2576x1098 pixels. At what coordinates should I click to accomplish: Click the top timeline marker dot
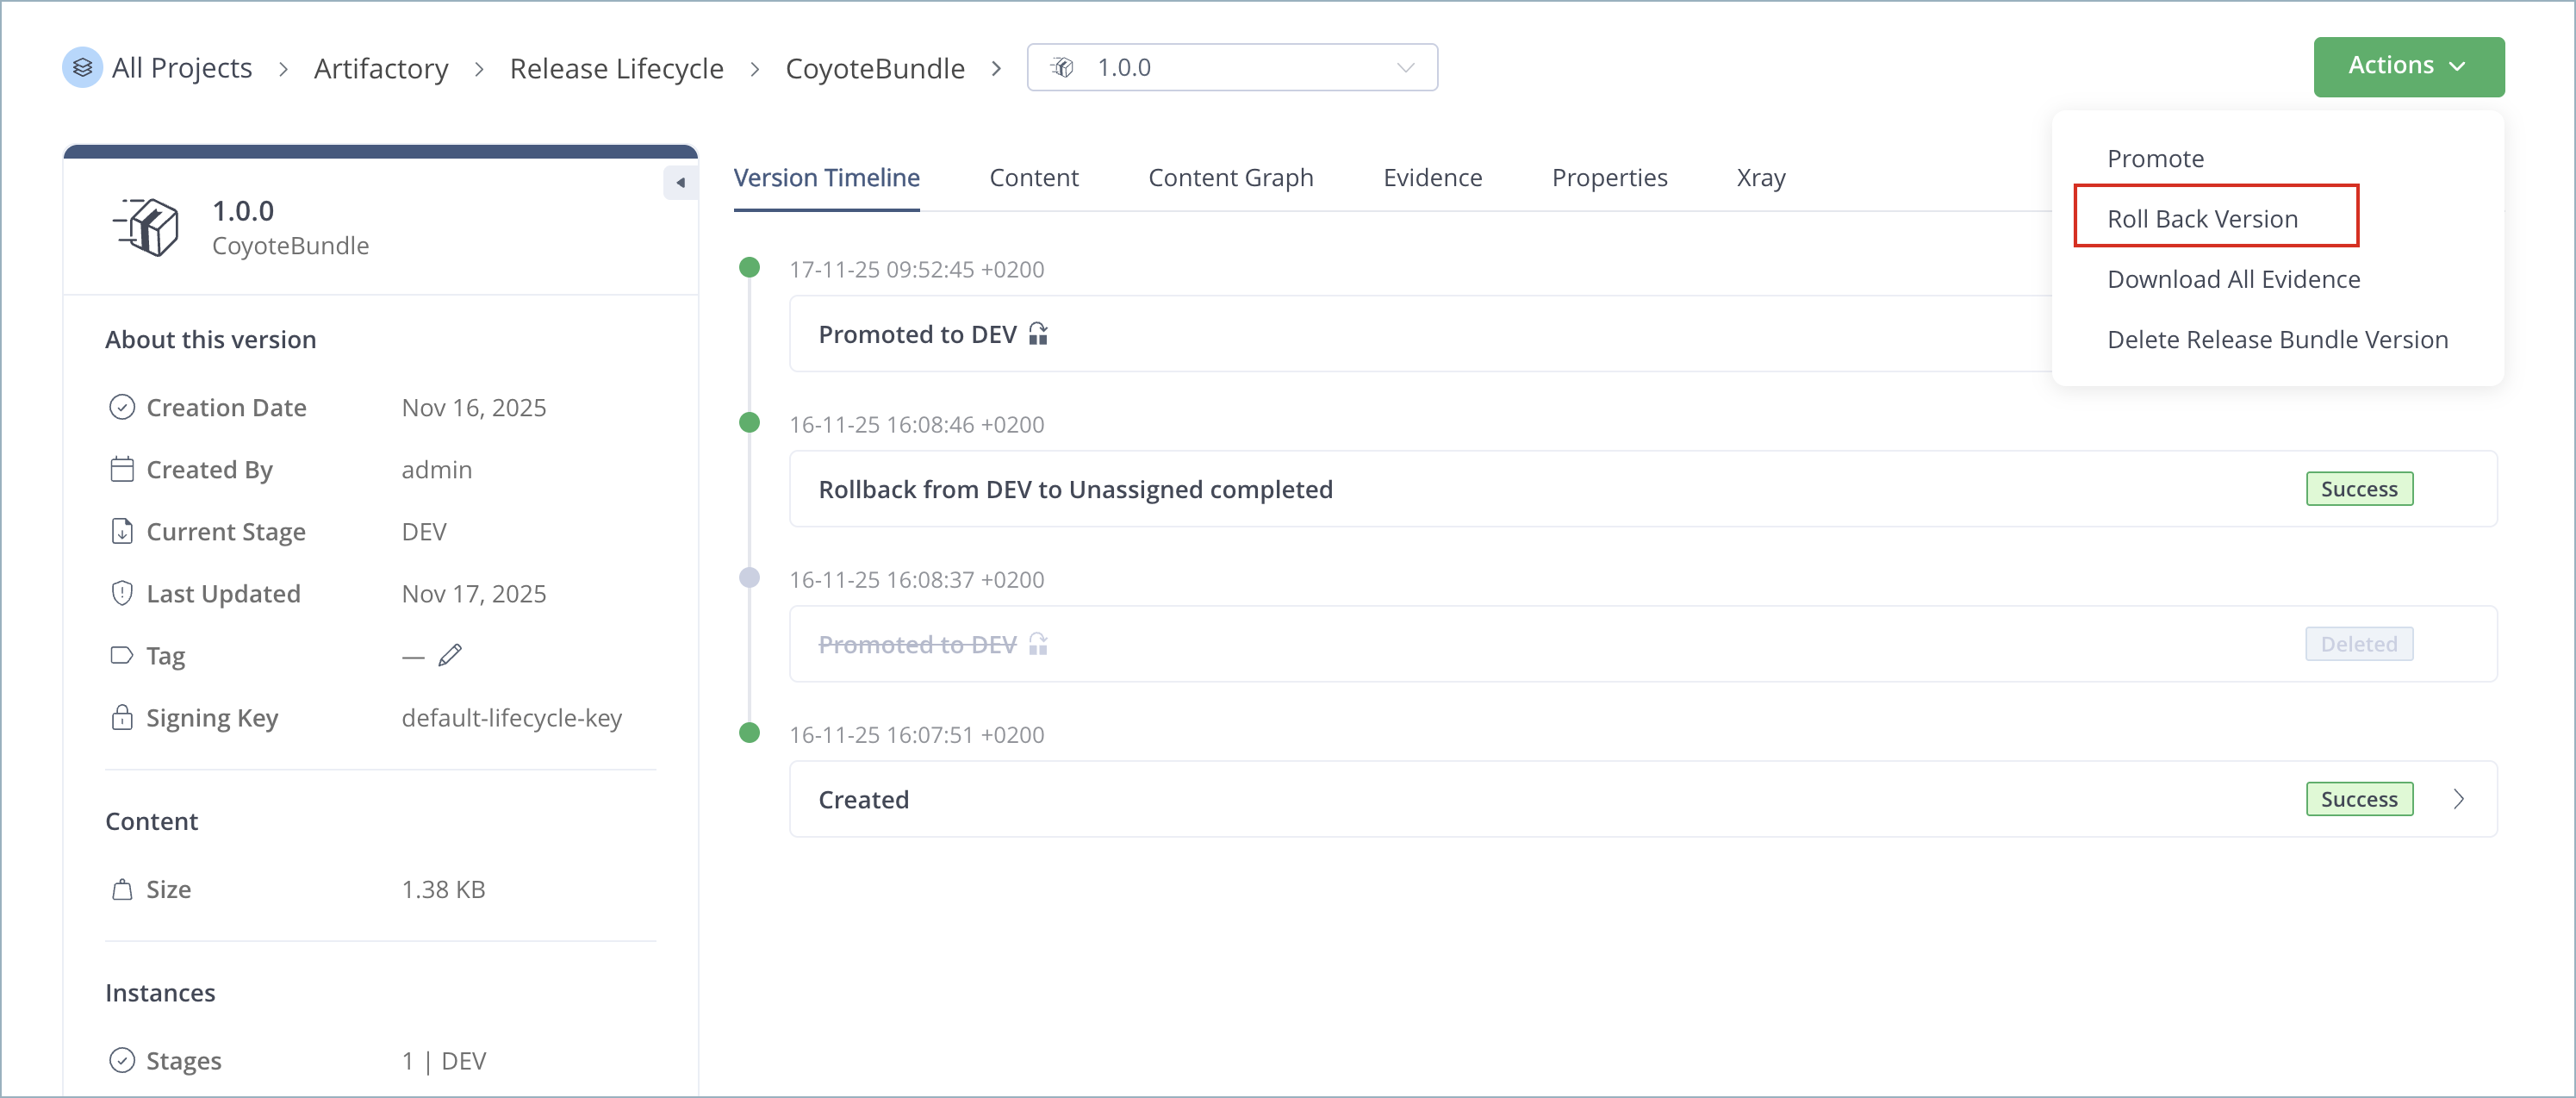(x=749, y=267)
